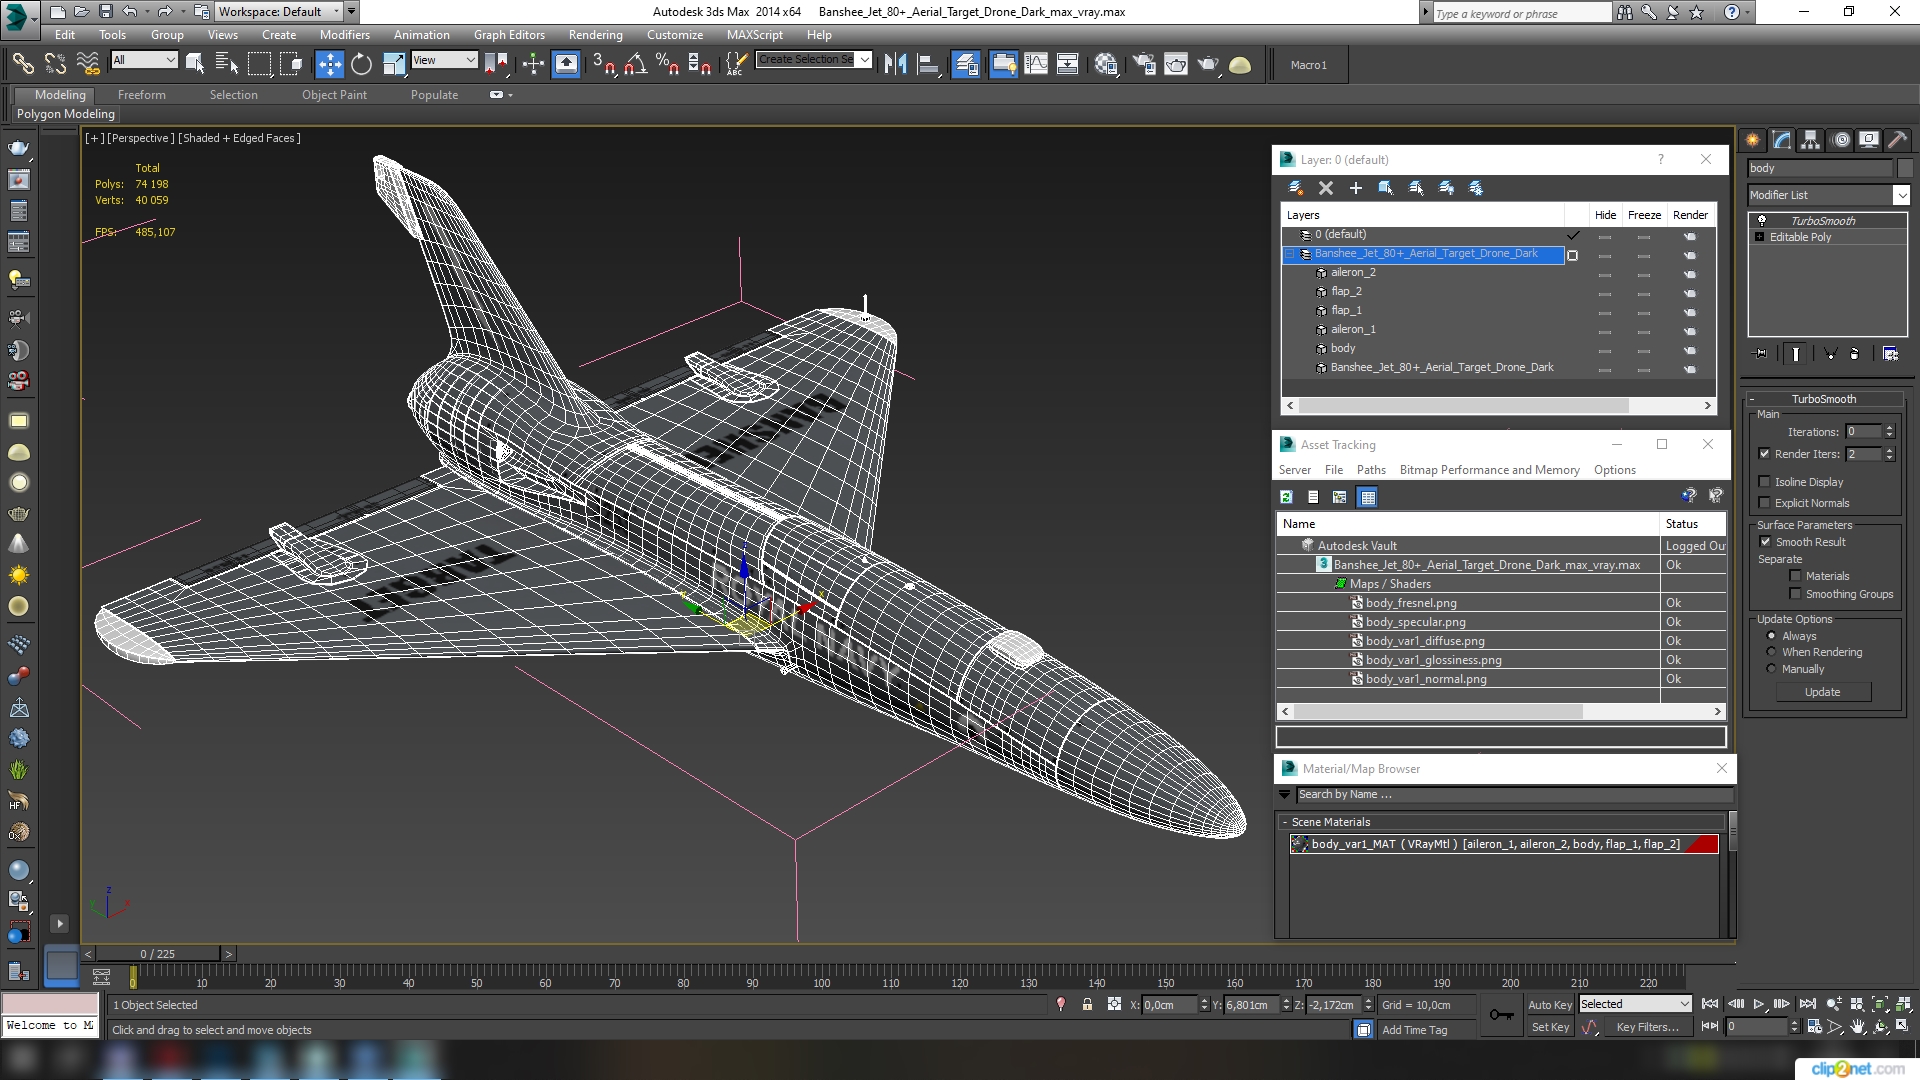Activate the Select and Uniform Scale tool
The width and height of the screenshot is (1920, 1080).
tap(394, 65)
